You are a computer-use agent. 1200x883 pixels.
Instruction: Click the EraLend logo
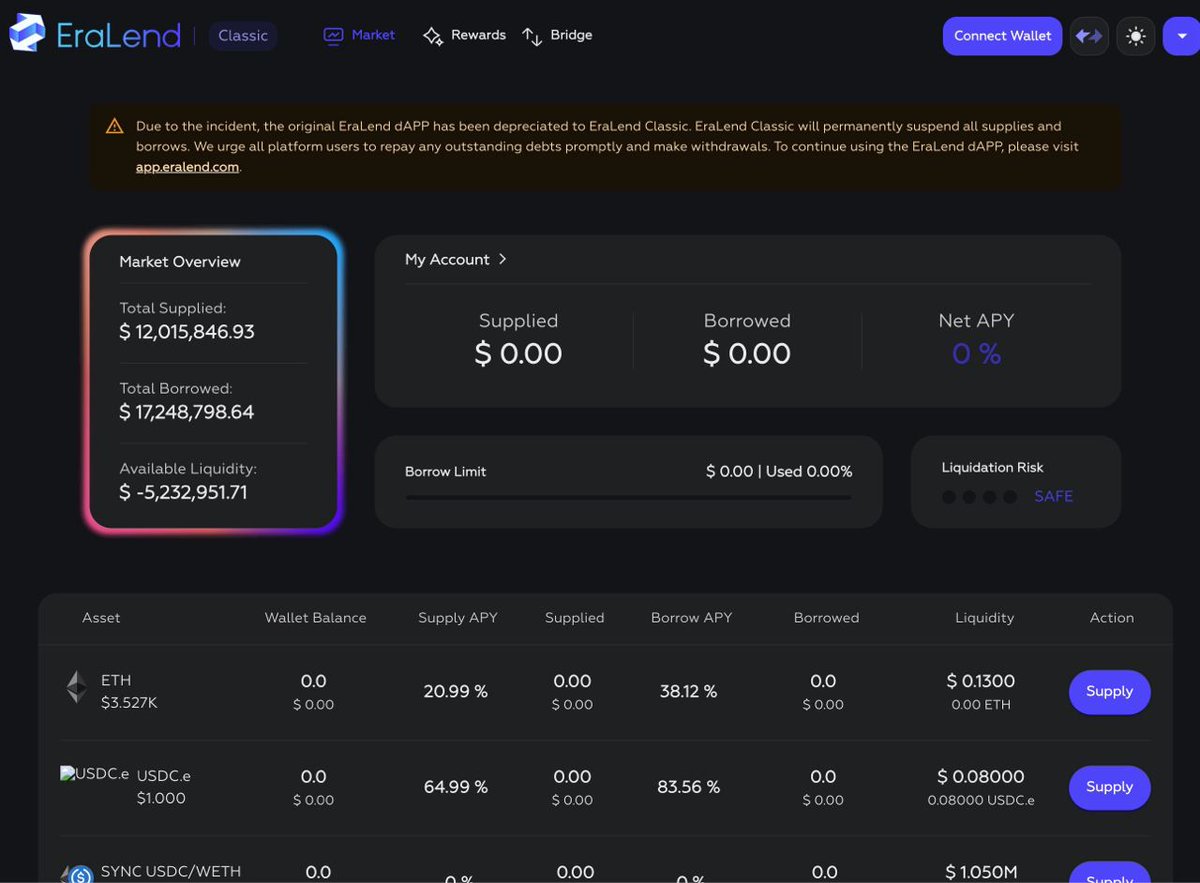[95, 35]
